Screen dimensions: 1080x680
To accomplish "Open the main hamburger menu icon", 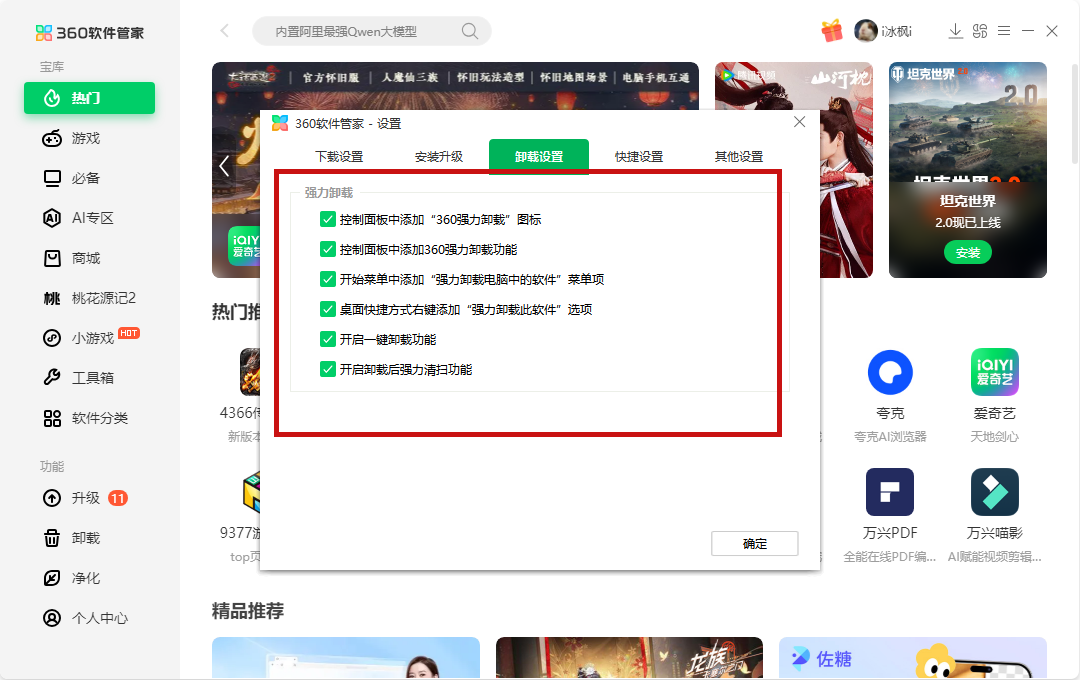I will tap(1004, 31).
